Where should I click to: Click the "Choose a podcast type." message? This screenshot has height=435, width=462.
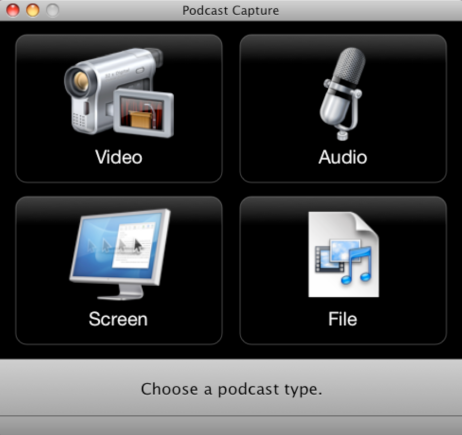[x=231, y=389]
